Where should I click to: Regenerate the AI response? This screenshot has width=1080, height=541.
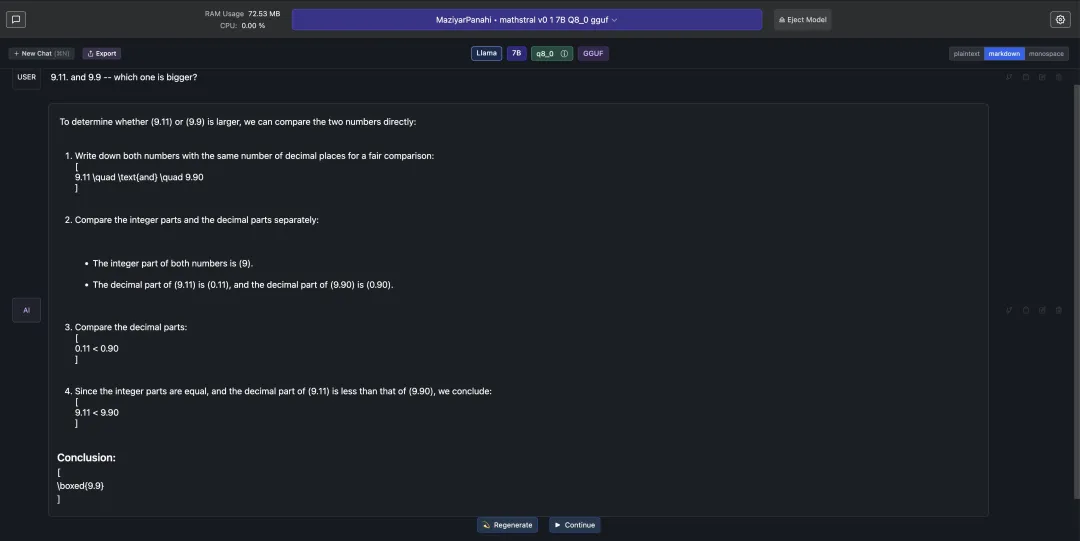click(x=507, y=525)
